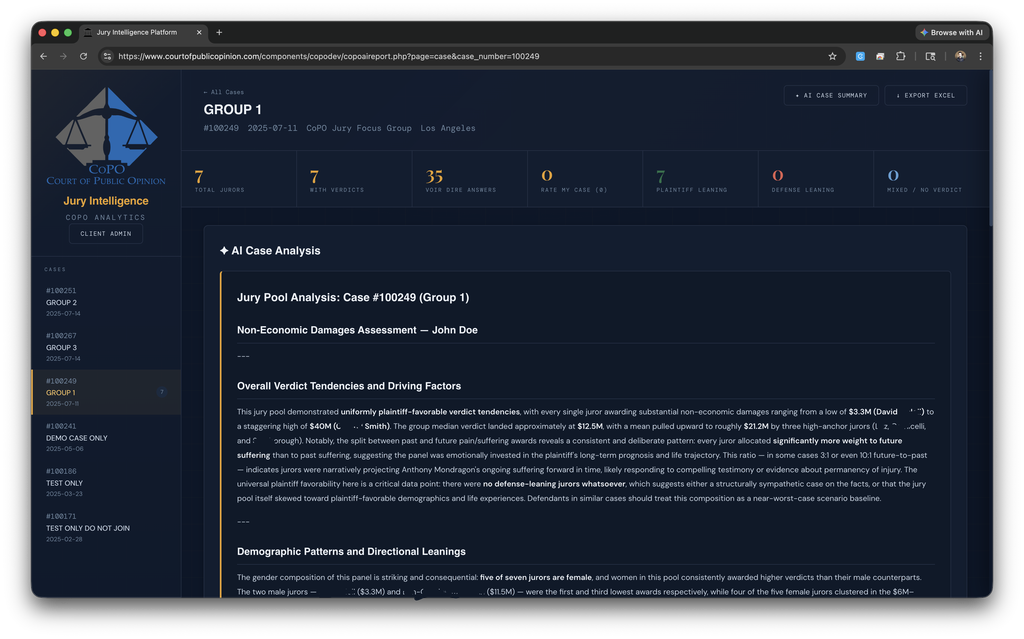Click the CoPo Jury Focus Group subtitle text
This screenshot has width=1024, height=639.
[x=359, y=128]
